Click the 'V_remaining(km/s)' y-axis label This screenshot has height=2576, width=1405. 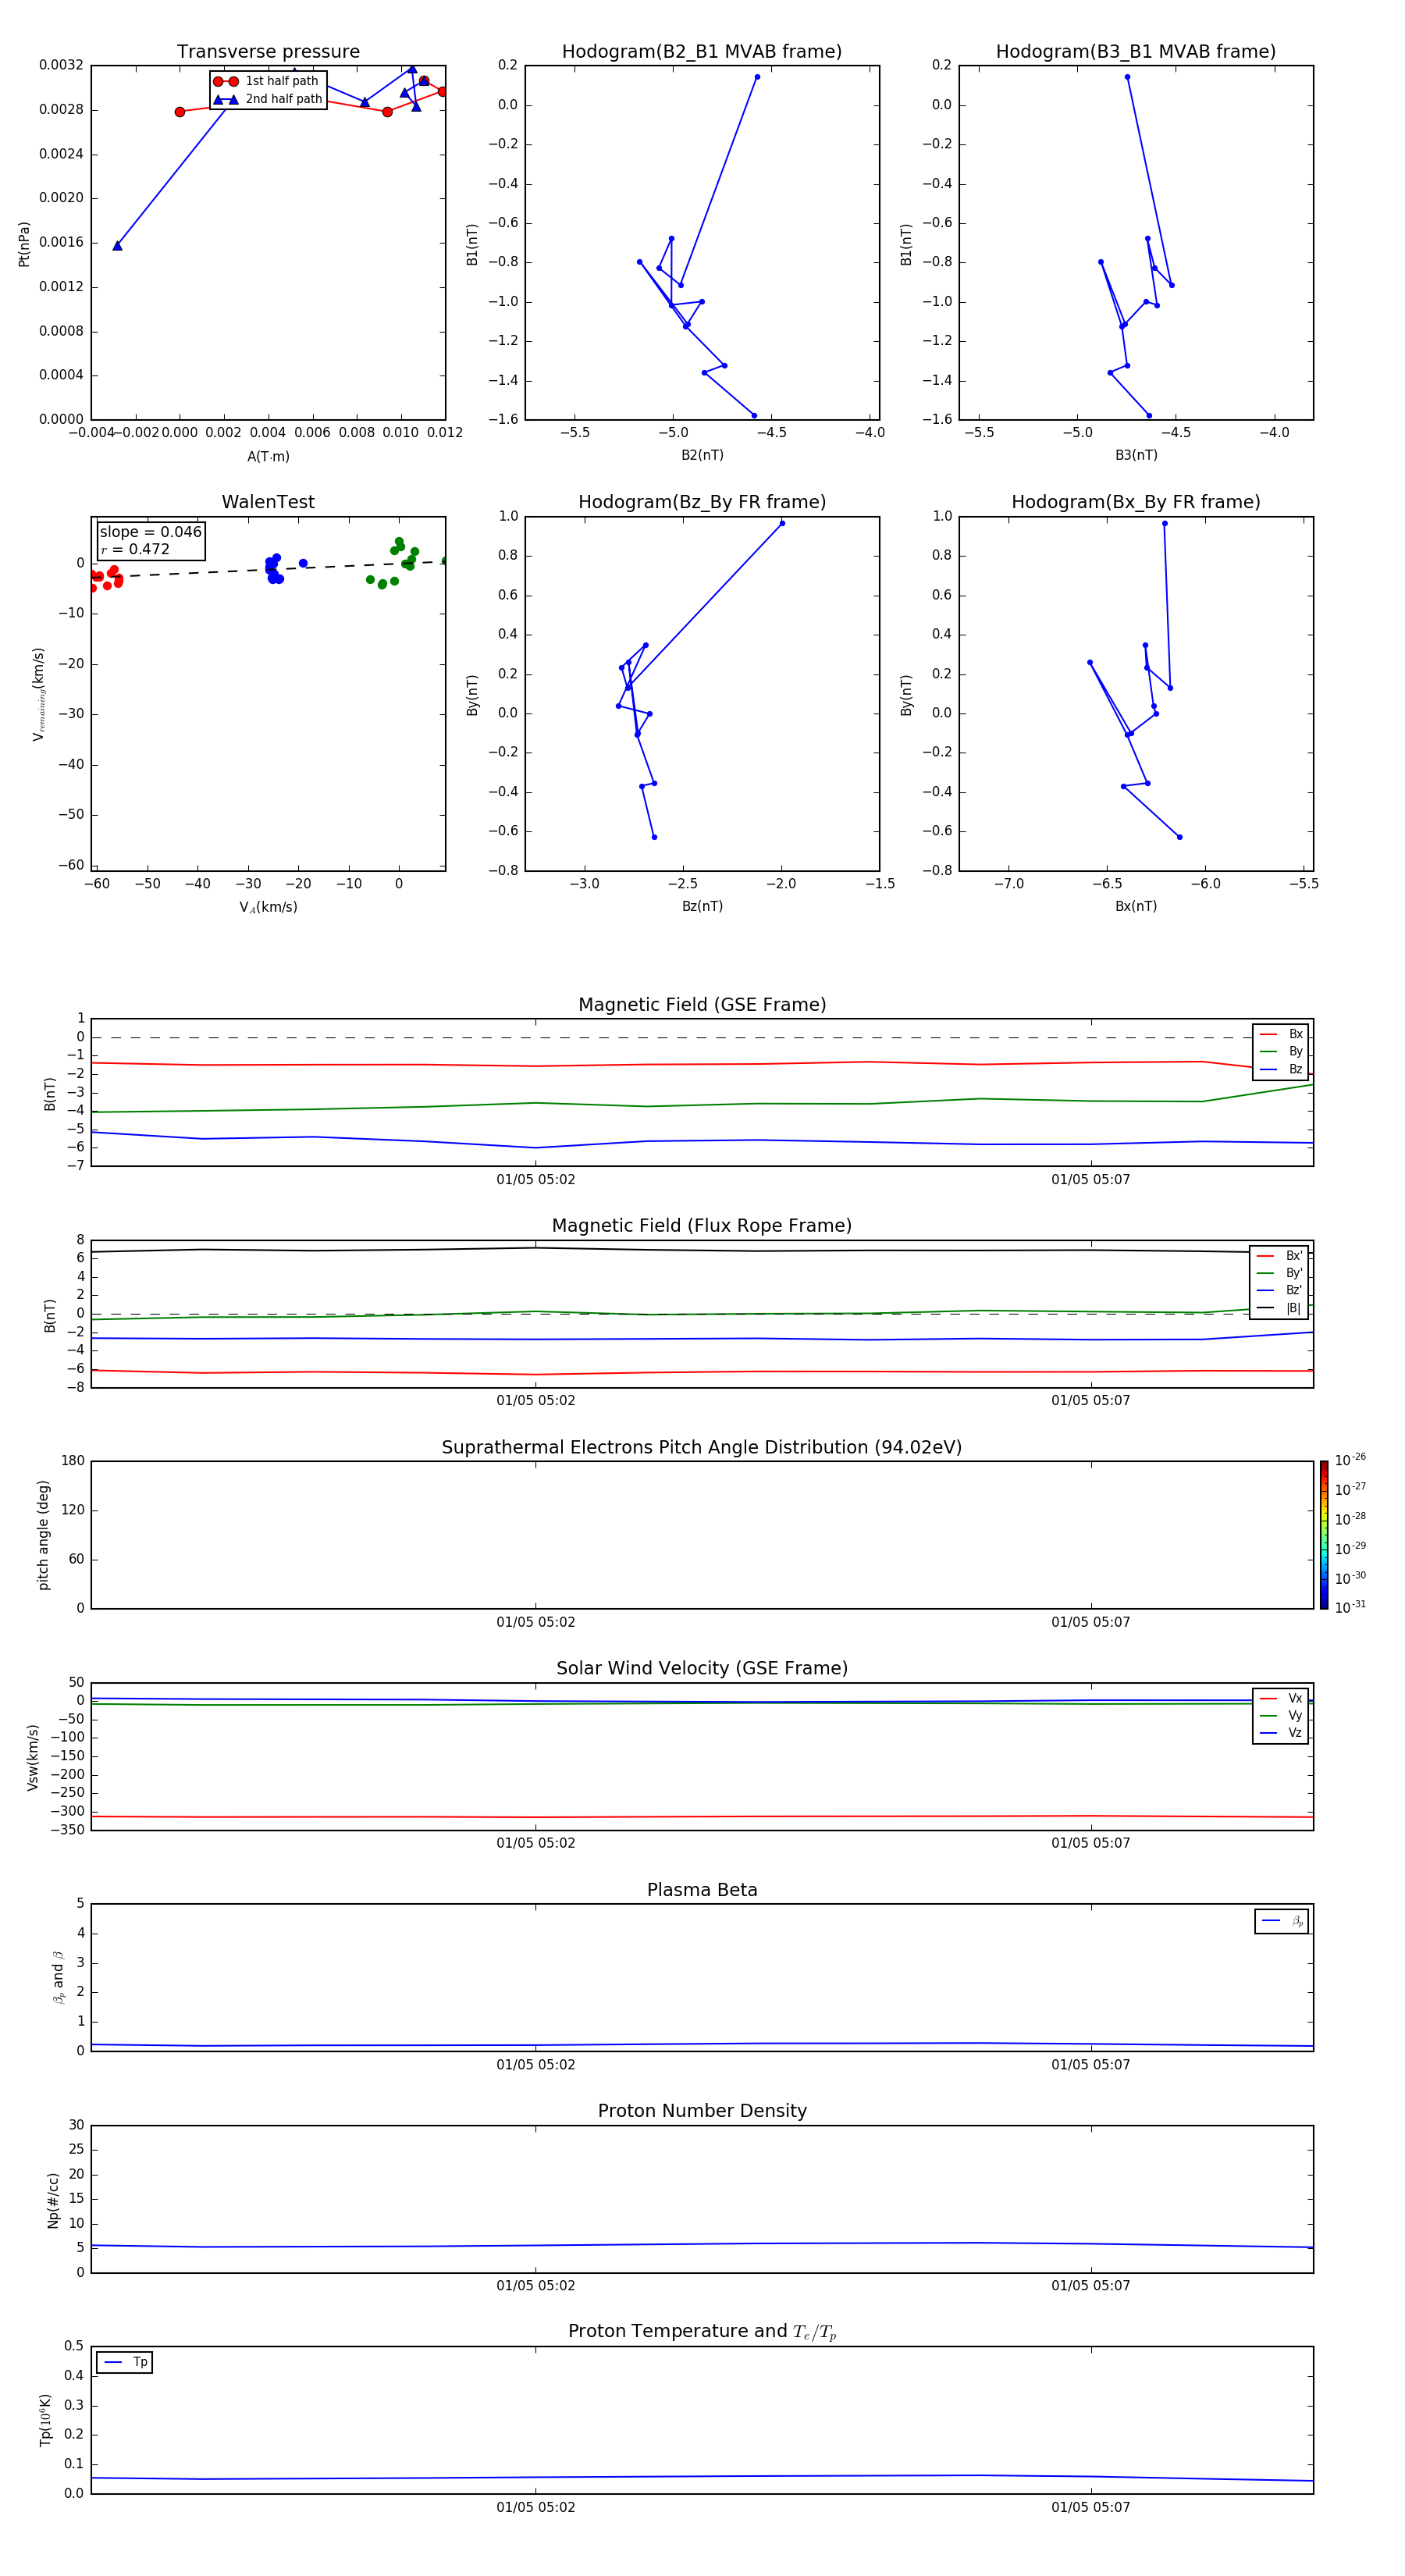[39, 694]
